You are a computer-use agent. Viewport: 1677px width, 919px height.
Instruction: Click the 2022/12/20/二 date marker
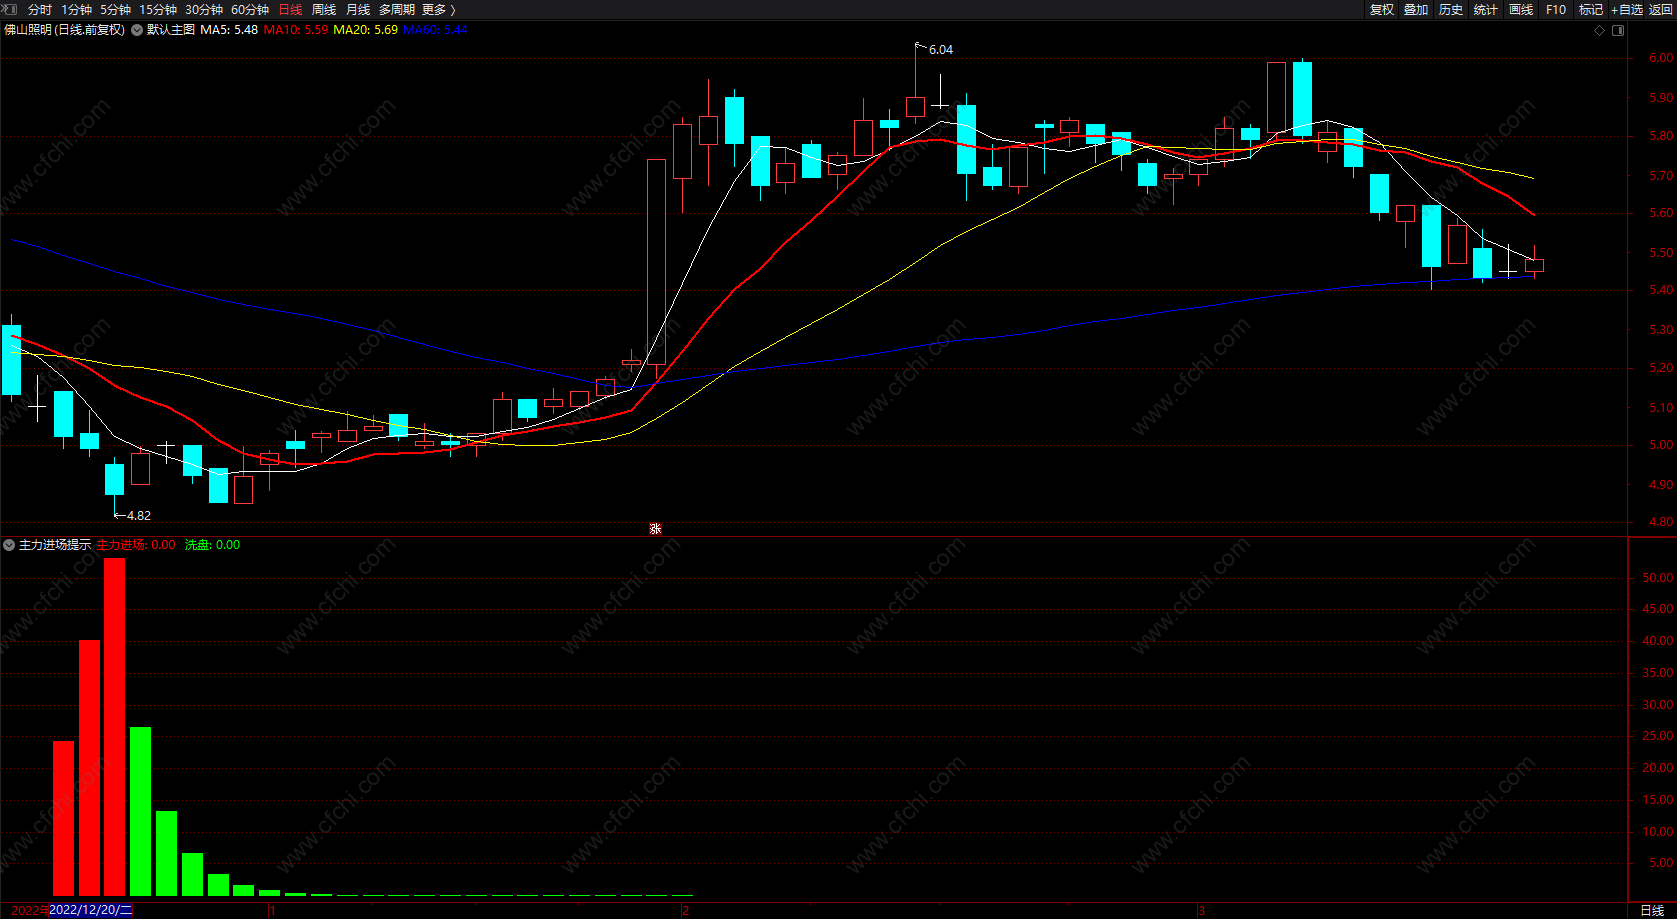pyautogui.click(x=90, y=910)
